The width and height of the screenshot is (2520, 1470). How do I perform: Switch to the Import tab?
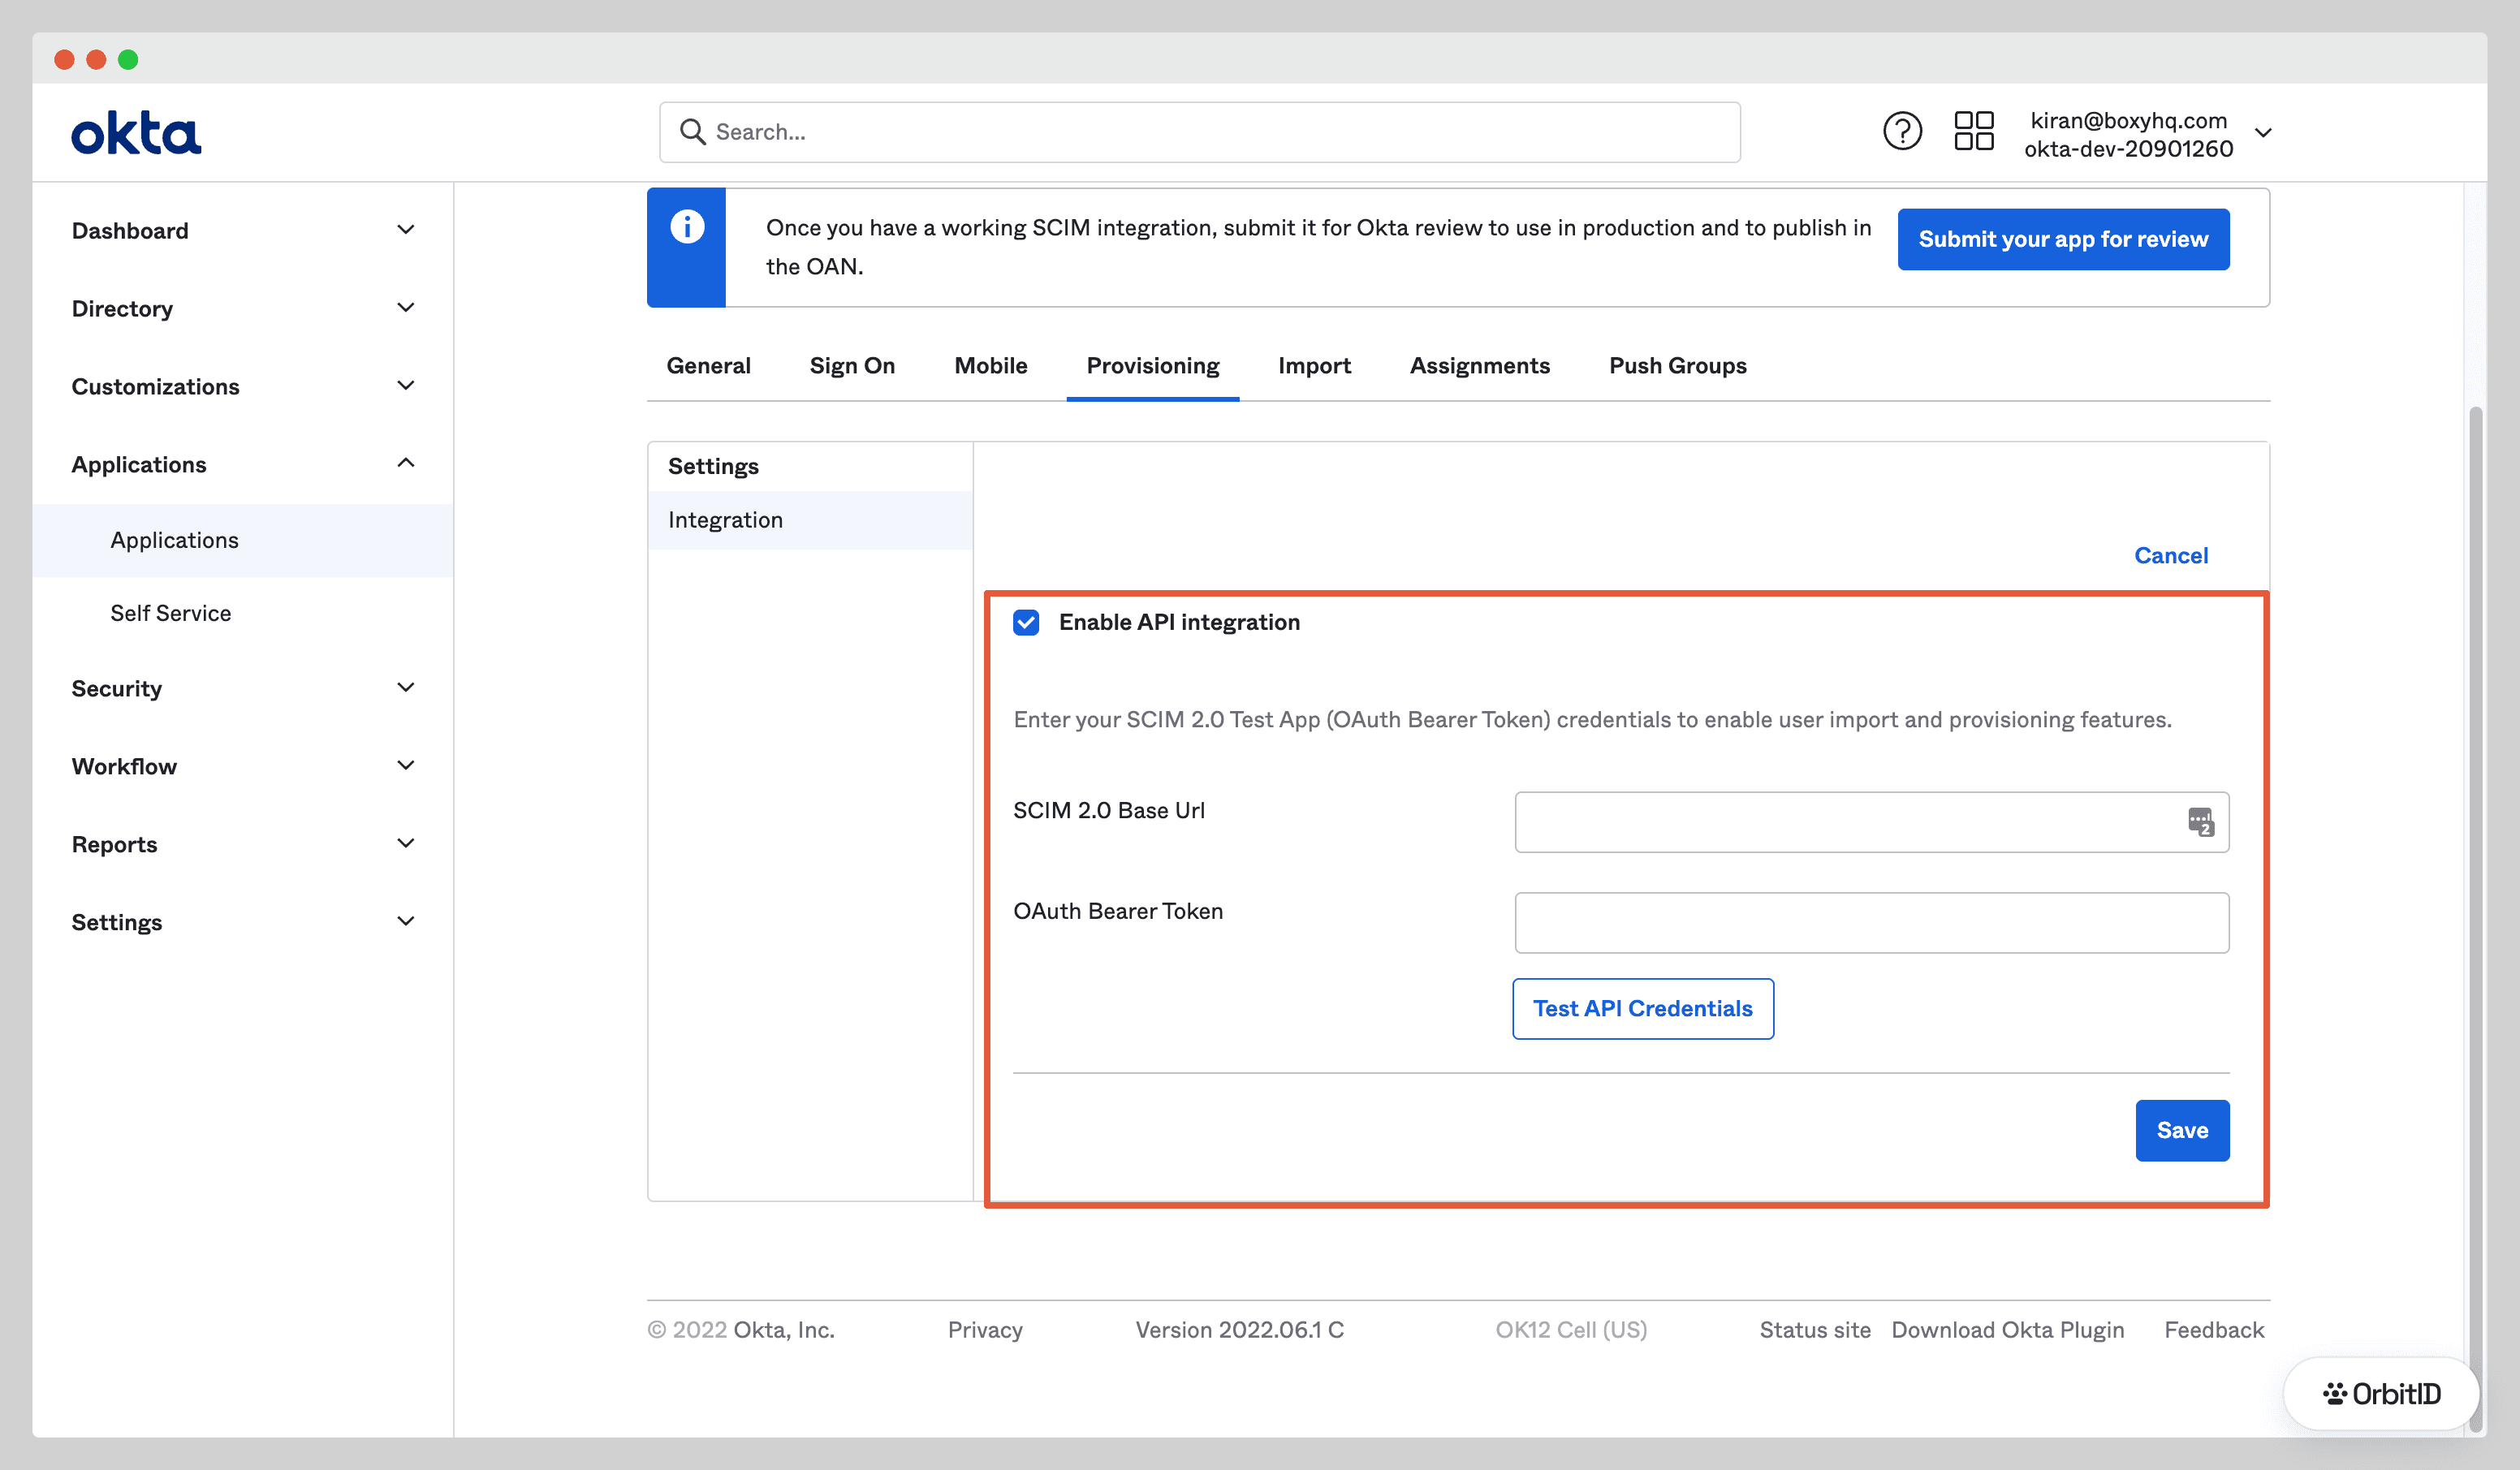click(x=1314, y=366)
